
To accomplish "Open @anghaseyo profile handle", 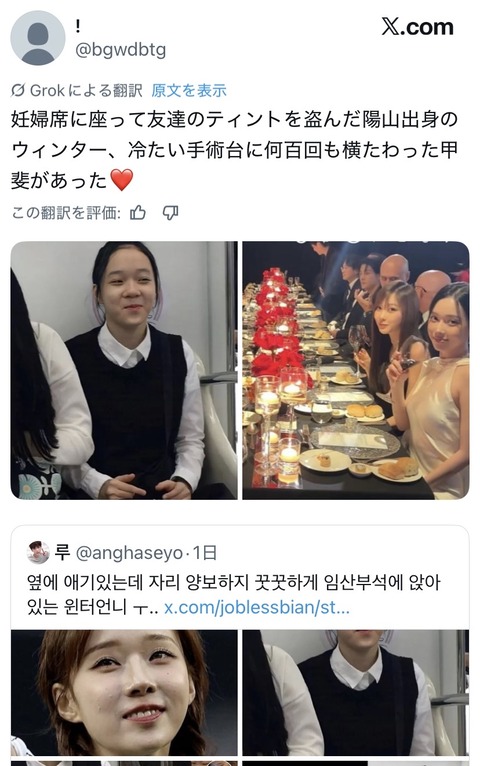I will click(x=129, y=553).
